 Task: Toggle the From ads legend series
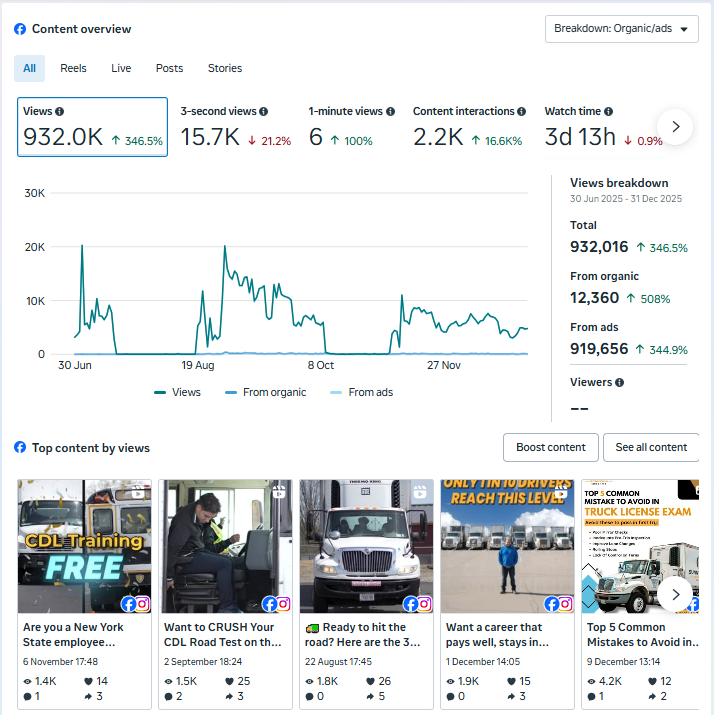tap(362, 392)
